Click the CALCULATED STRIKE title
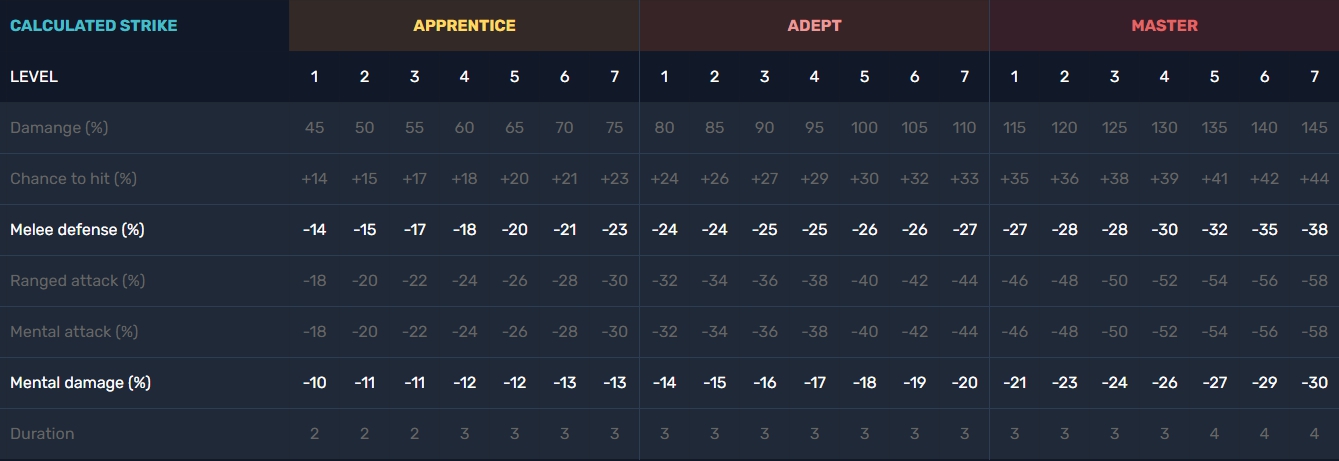Viewport: 1339px width, 461px height. click(x=93, y=25)
